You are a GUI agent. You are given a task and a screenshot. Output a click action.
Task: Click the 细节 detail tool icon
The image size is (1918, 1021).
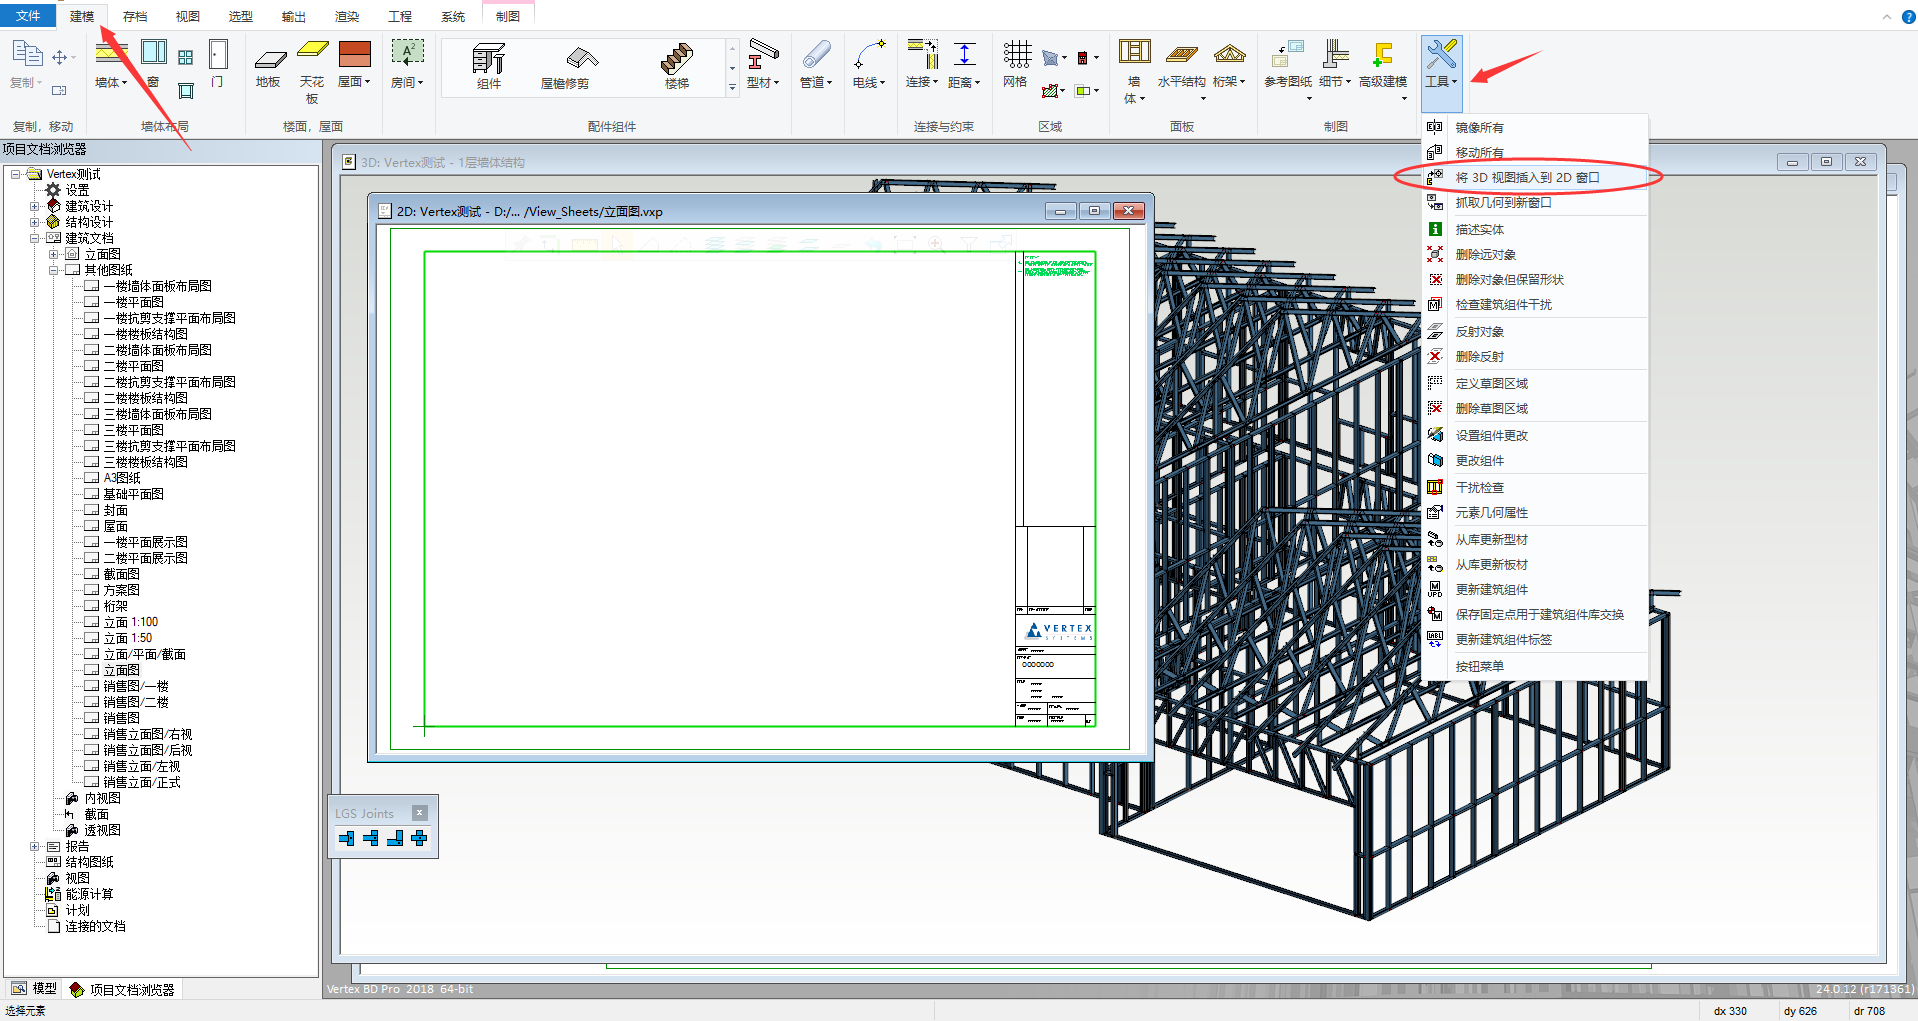coord(1335,53)
